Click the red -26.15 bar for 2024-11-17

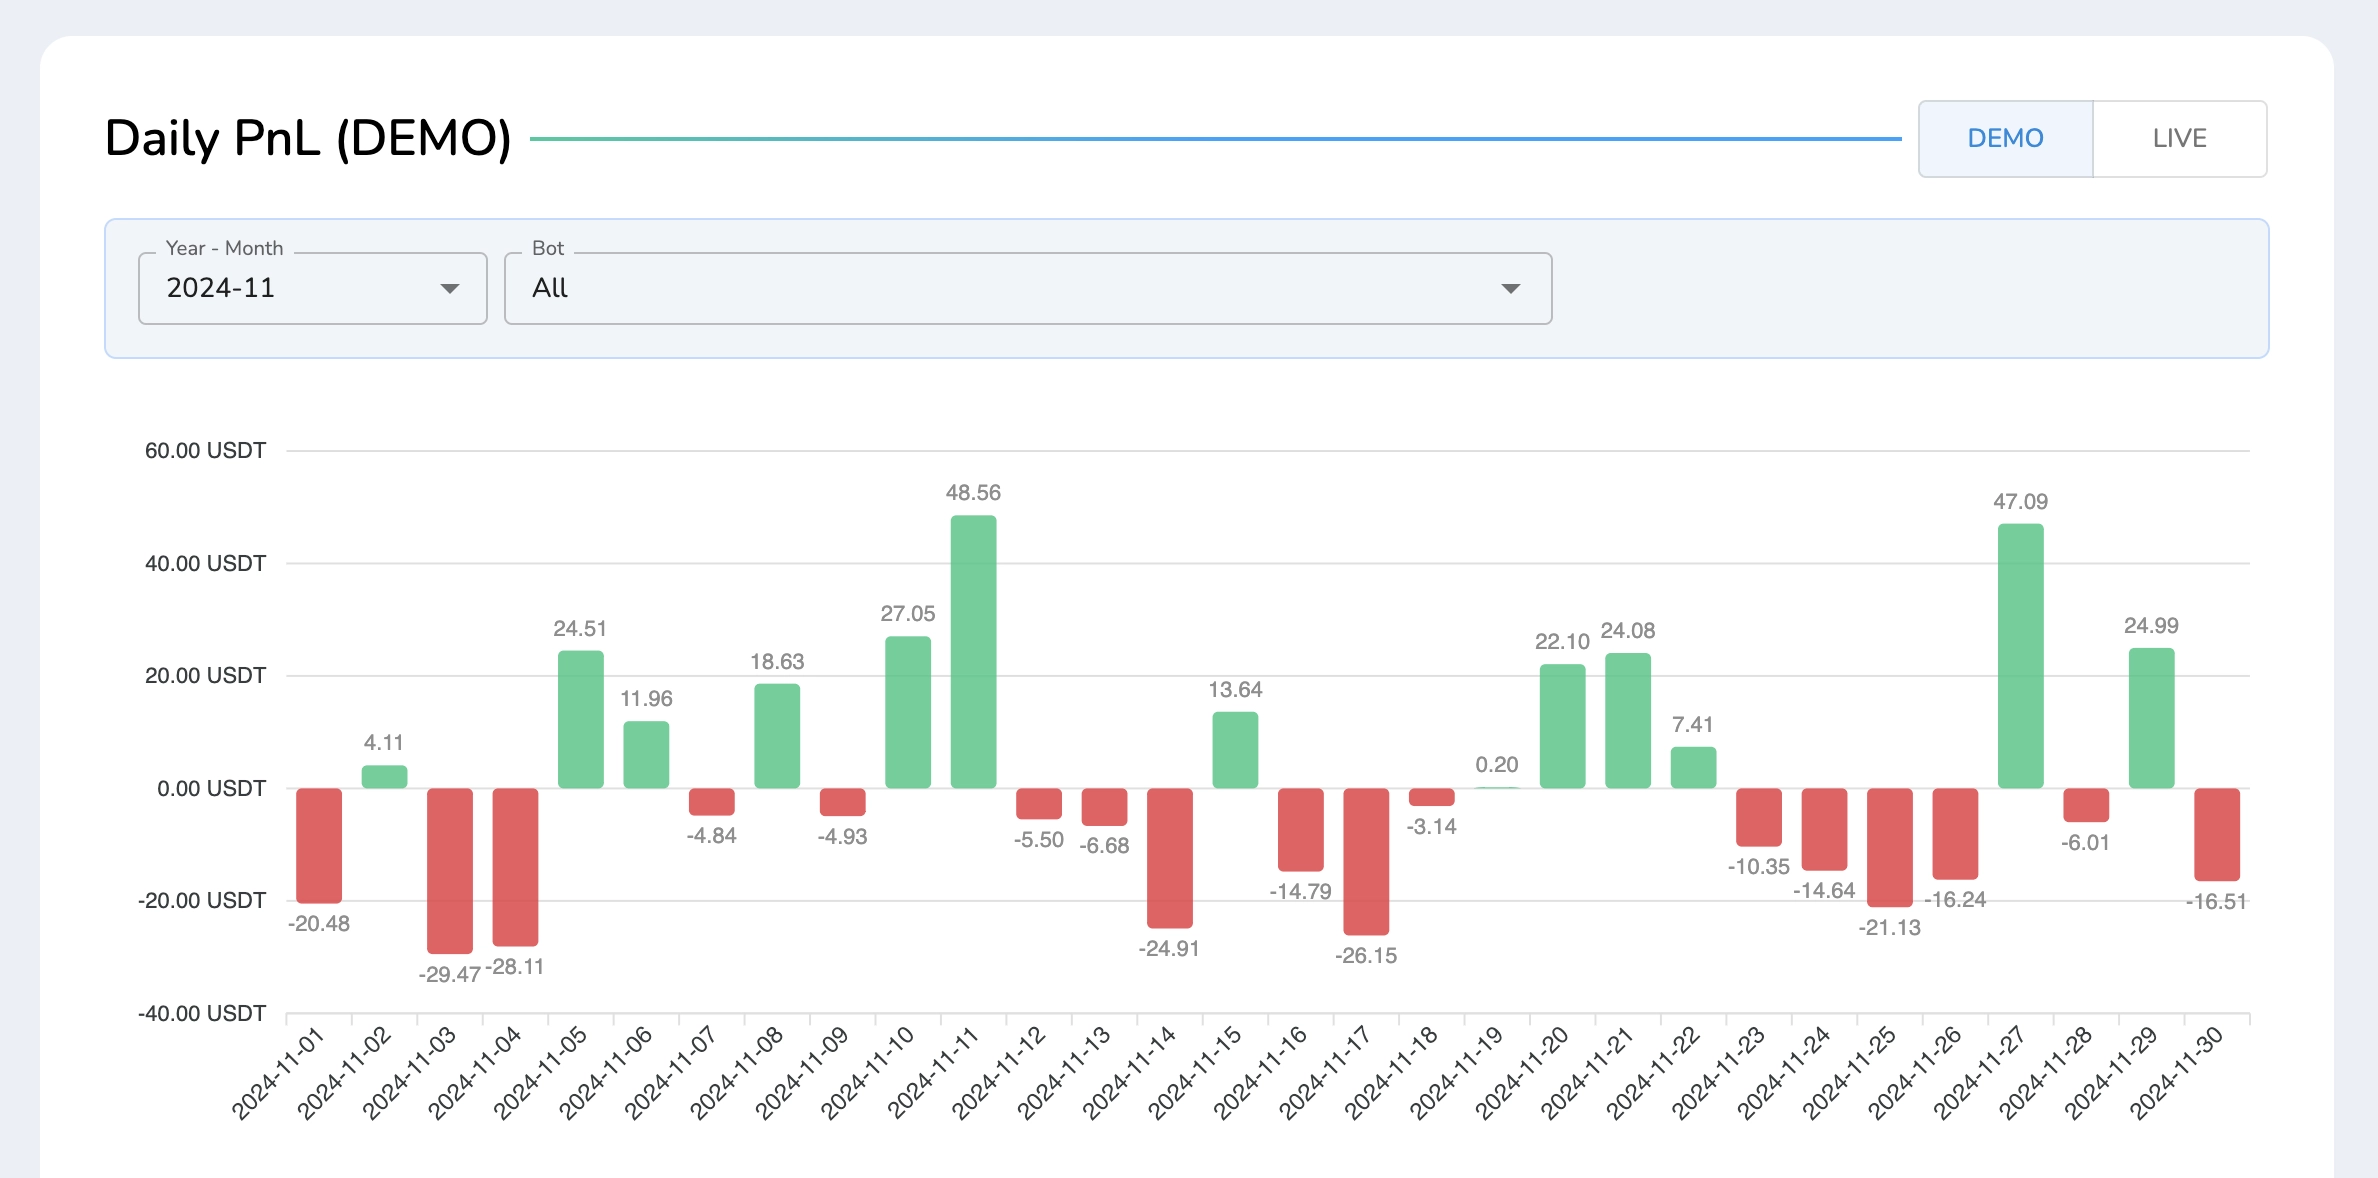tap(1366, 862)
